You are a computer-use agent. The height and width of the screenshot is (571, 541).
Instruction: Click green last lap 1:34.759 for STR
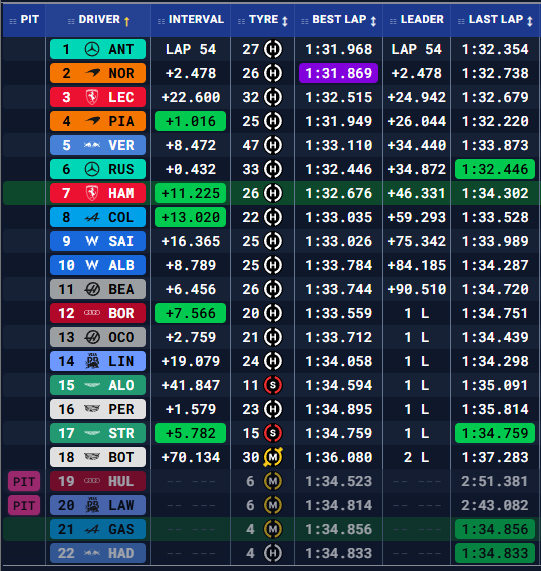495,433
